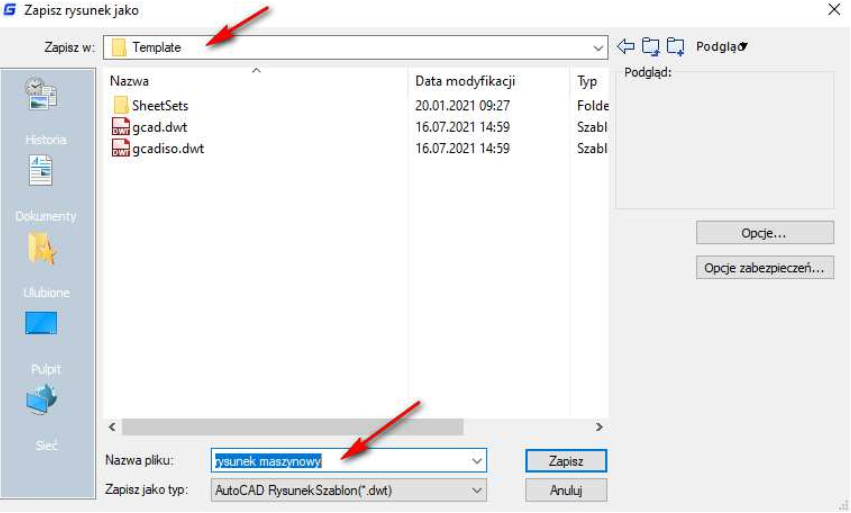Select the SheetSets folder in list

point(159,105)
